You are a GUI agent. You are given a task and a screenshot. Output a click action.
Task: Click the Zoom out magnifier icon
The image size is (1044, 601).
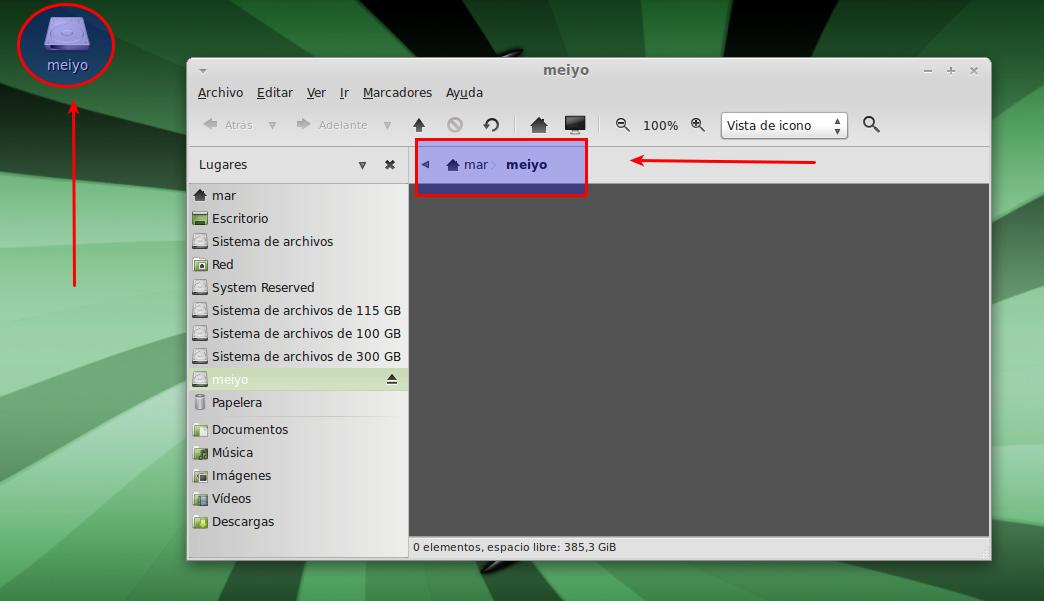[623, 125]
